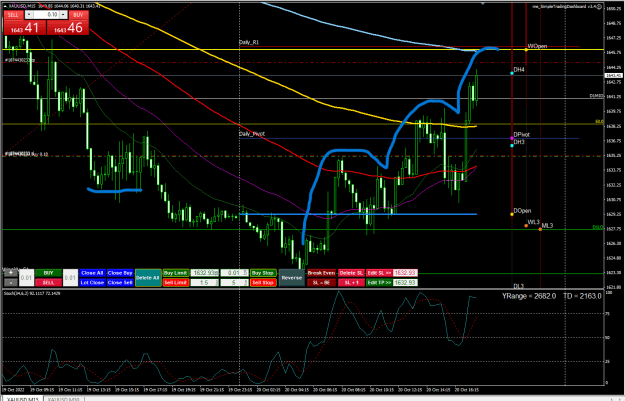This screenshot has height=401, width=625.
Task: Click the SL + 1 button
Action: [x=351, y=282]
